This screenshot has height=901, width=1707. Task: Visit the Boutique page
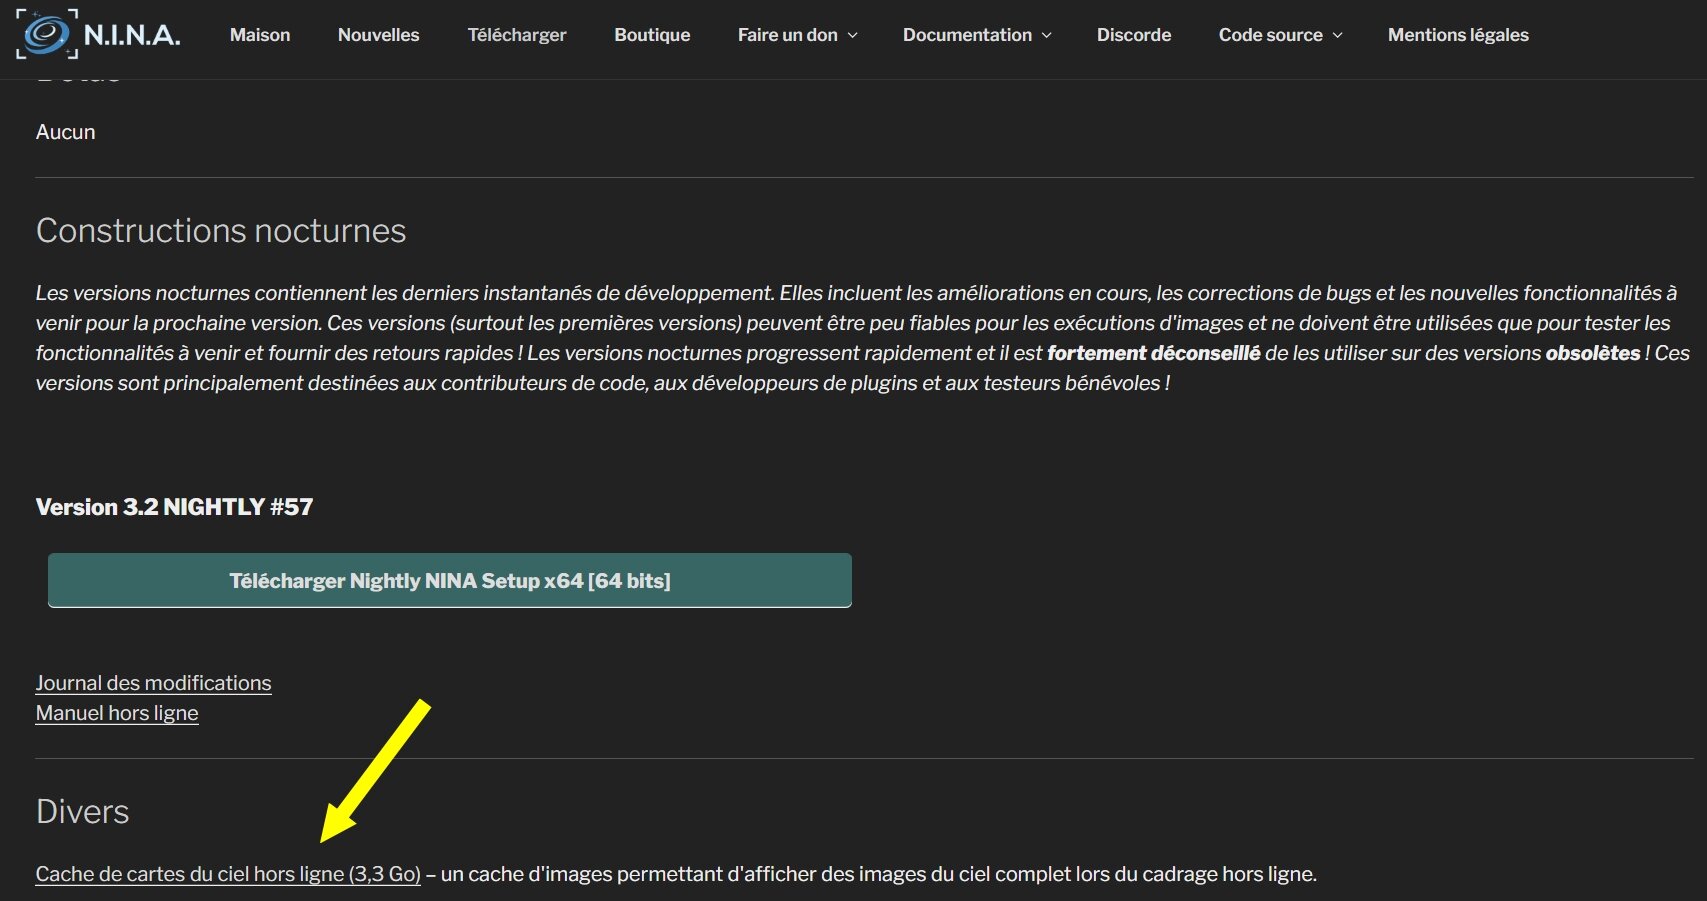[652, 35]
